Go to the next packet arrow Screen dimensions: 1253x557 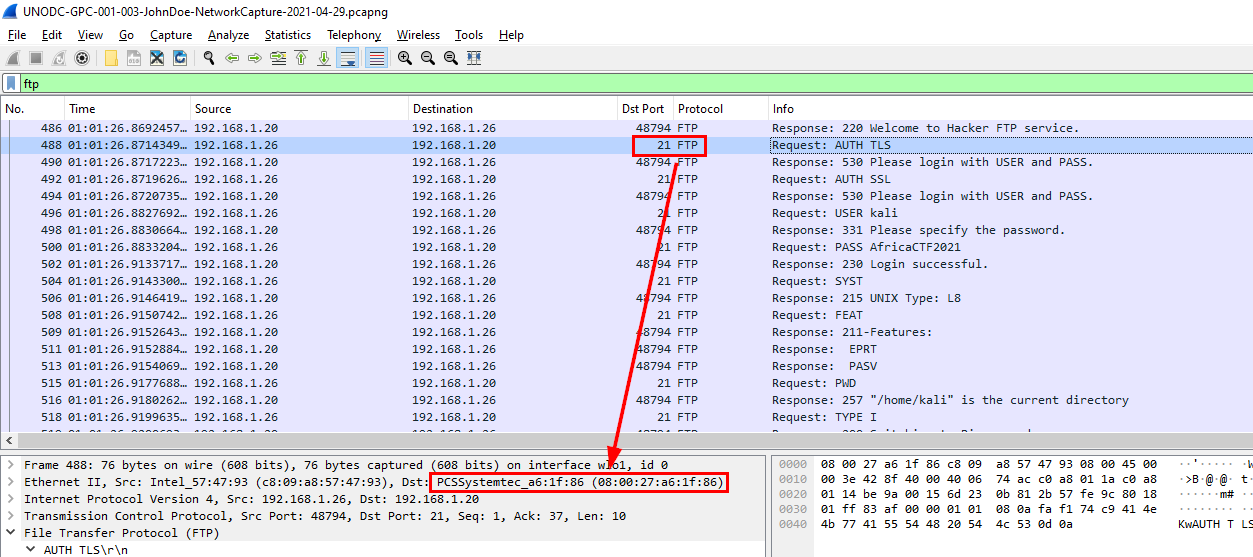[254, 58]
